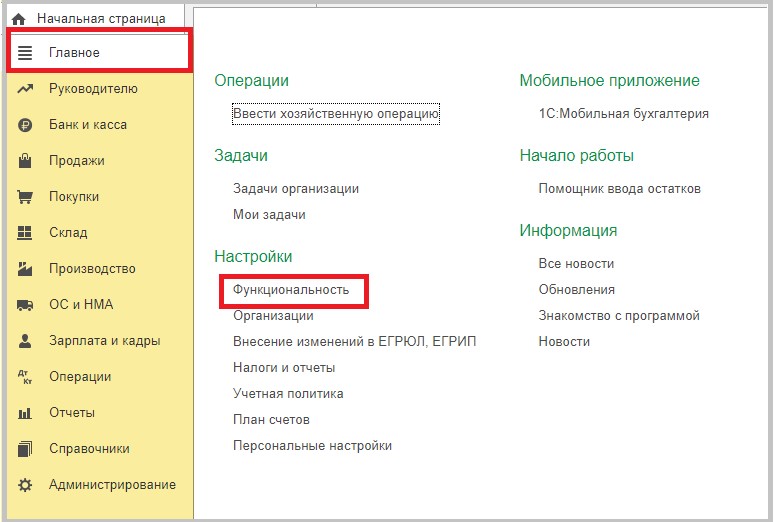
Task: Click the truck icon for ОС и НМА
Action: point(25,305)
